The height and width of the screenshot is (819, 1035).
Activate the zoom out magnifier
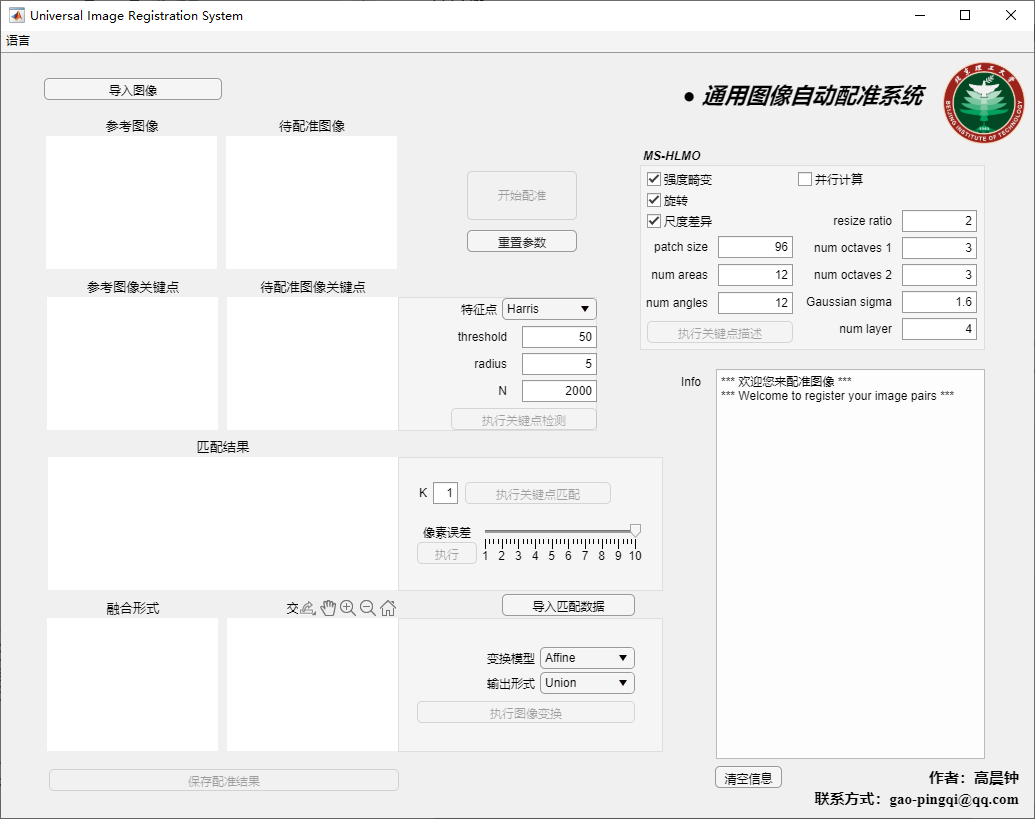(x=368, y=608)
